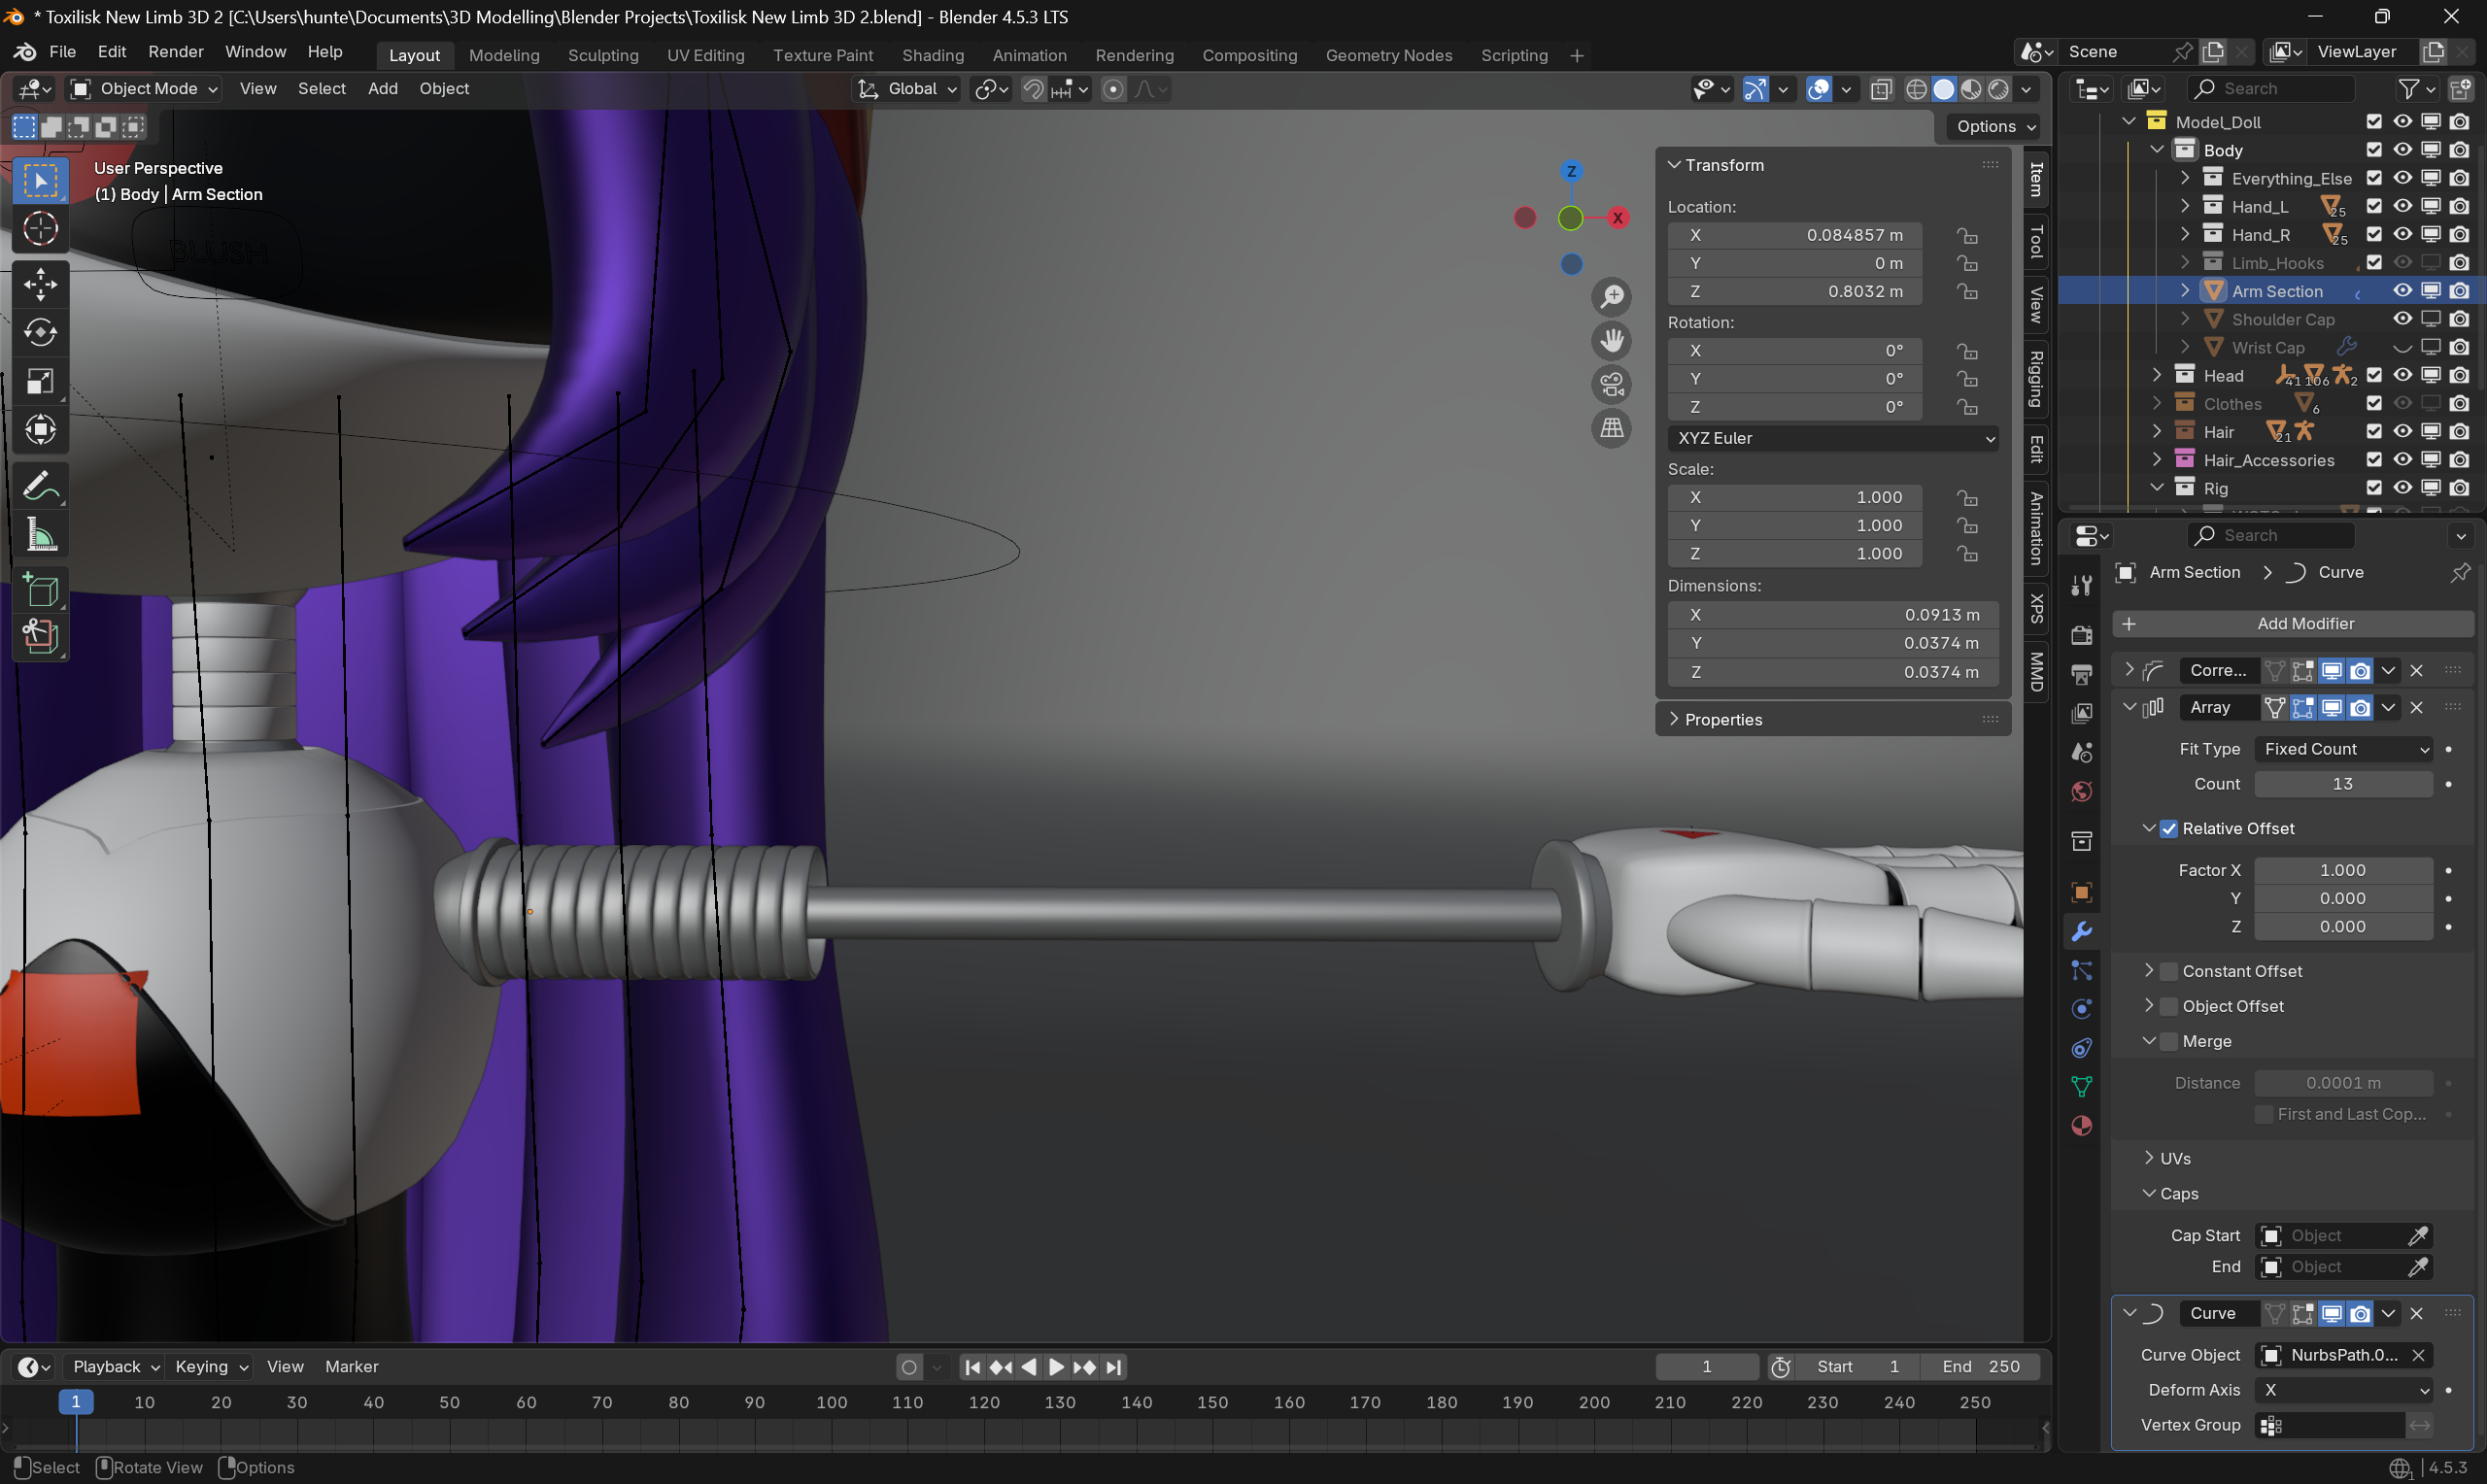The image size is (2487, 1484).
Task: Click the Add Cube tool icon
Action: (40, 591)
